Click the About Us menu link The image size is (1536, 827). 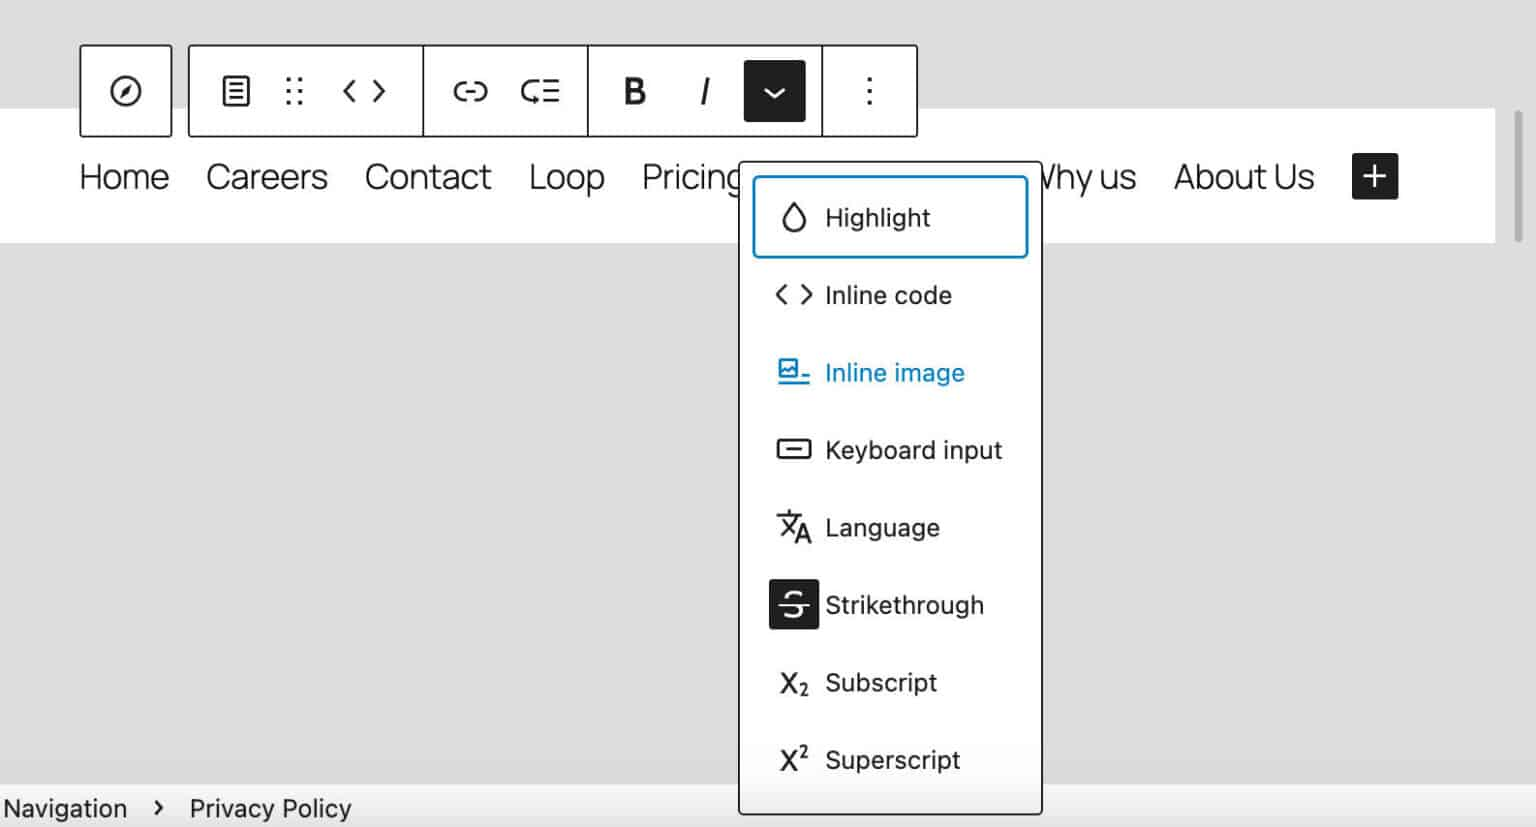(1243, 177)
